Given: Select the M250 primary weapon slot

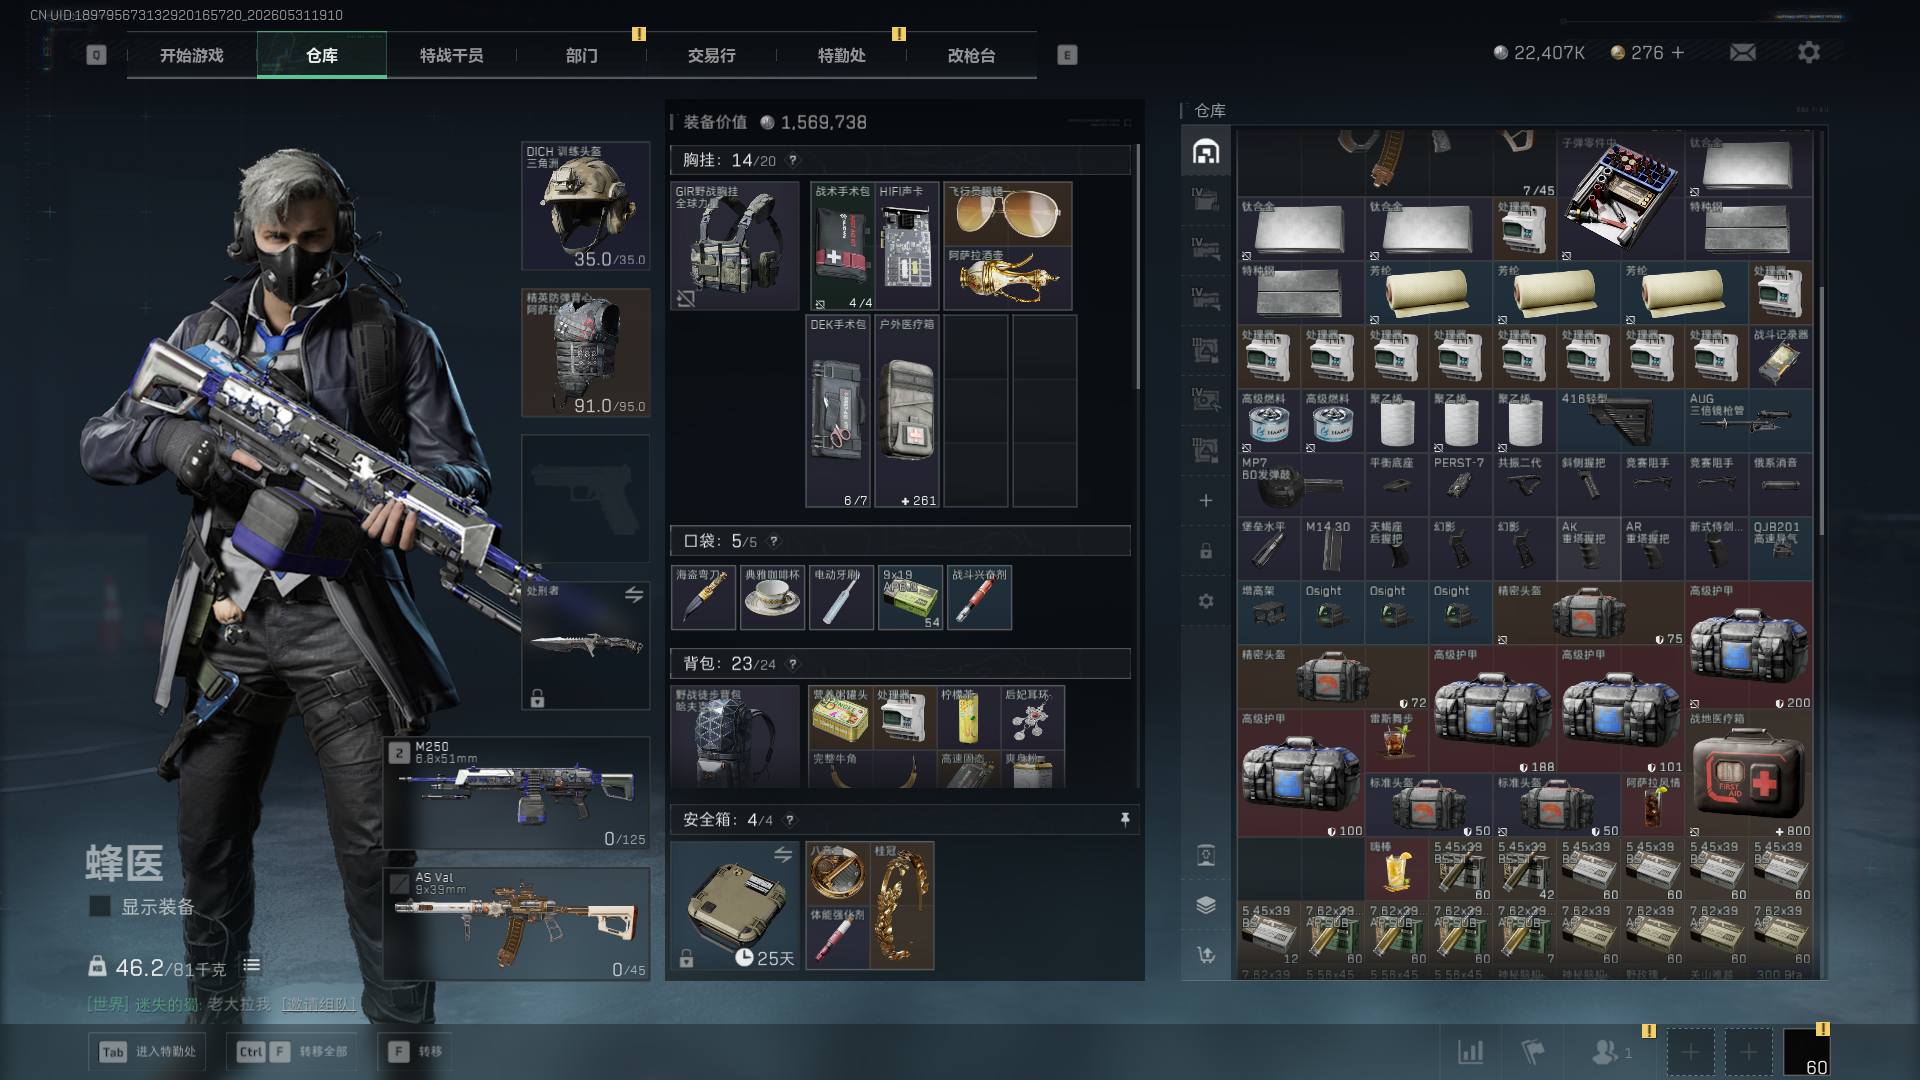Looking at the screenshot, I should tap(517, 793).
